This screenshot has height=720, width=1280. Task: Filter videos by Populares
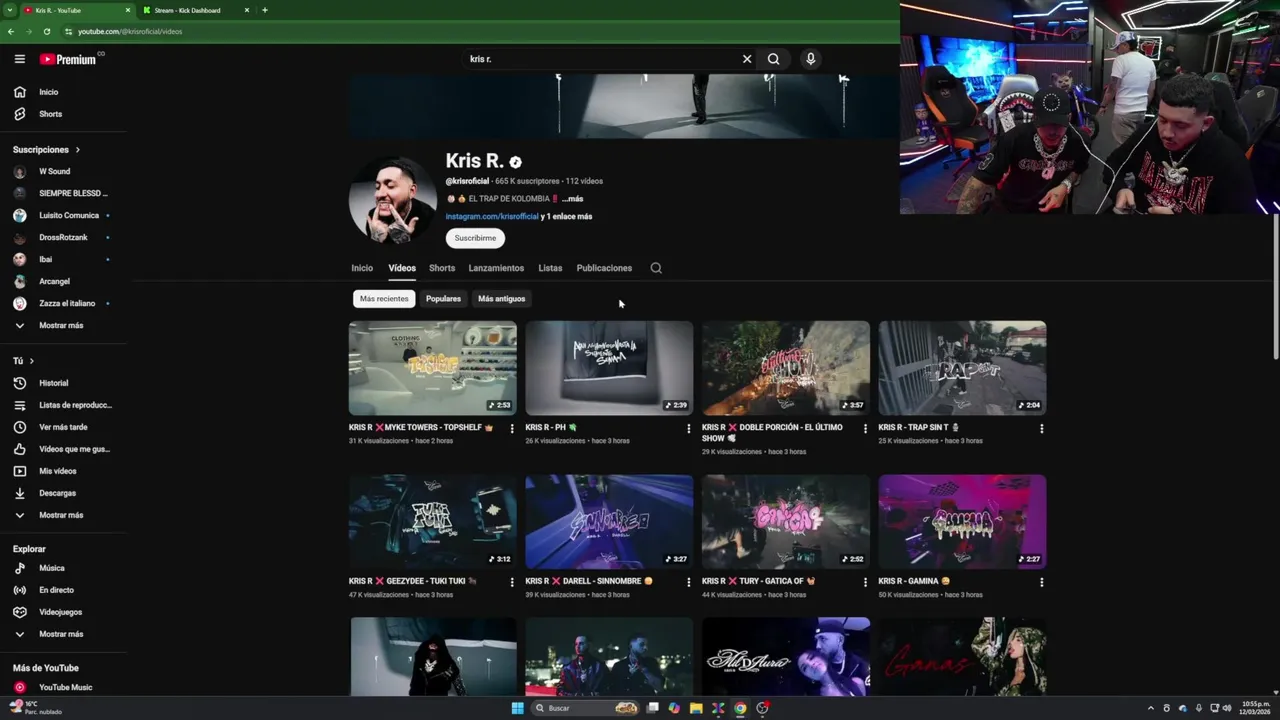coord(443,299)
